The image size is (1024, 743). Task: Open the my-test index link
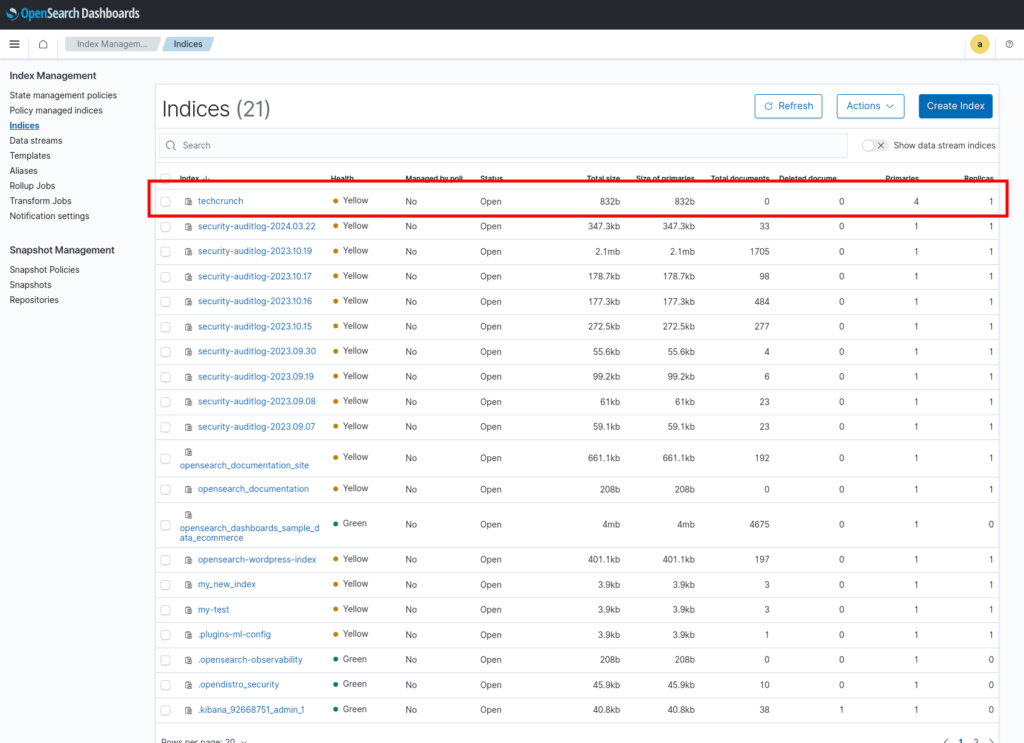214,610
